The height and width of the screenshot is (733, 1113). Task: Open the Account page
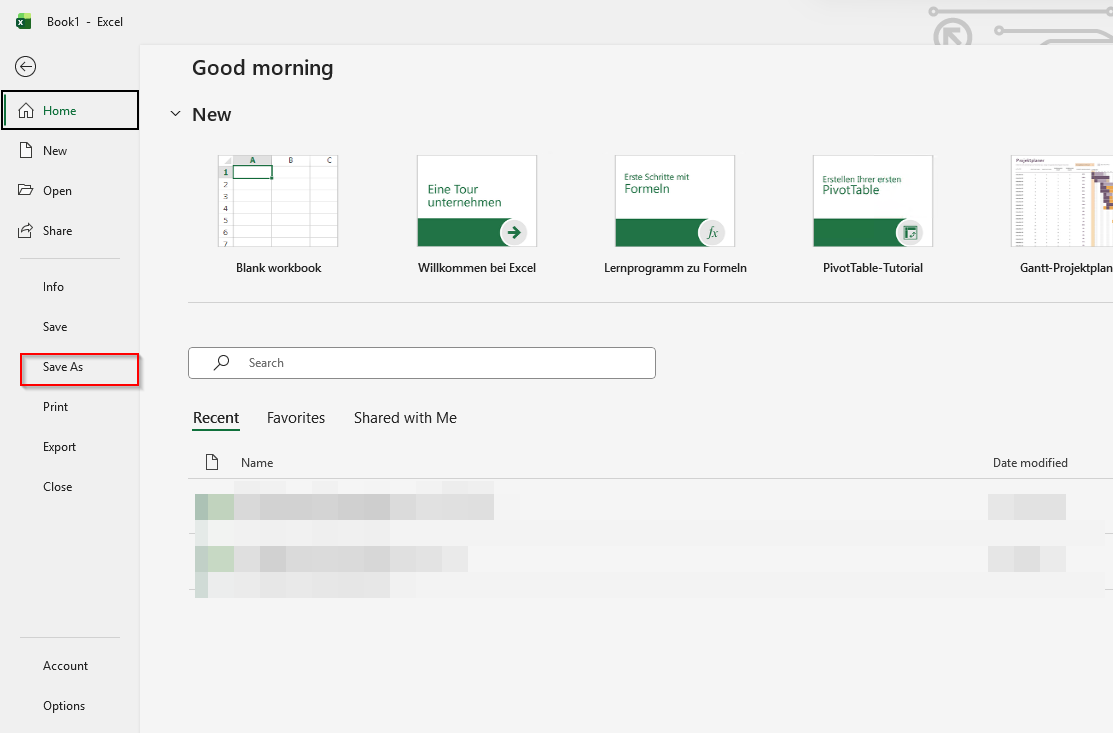pyautogui.click(x=65, y=666)
